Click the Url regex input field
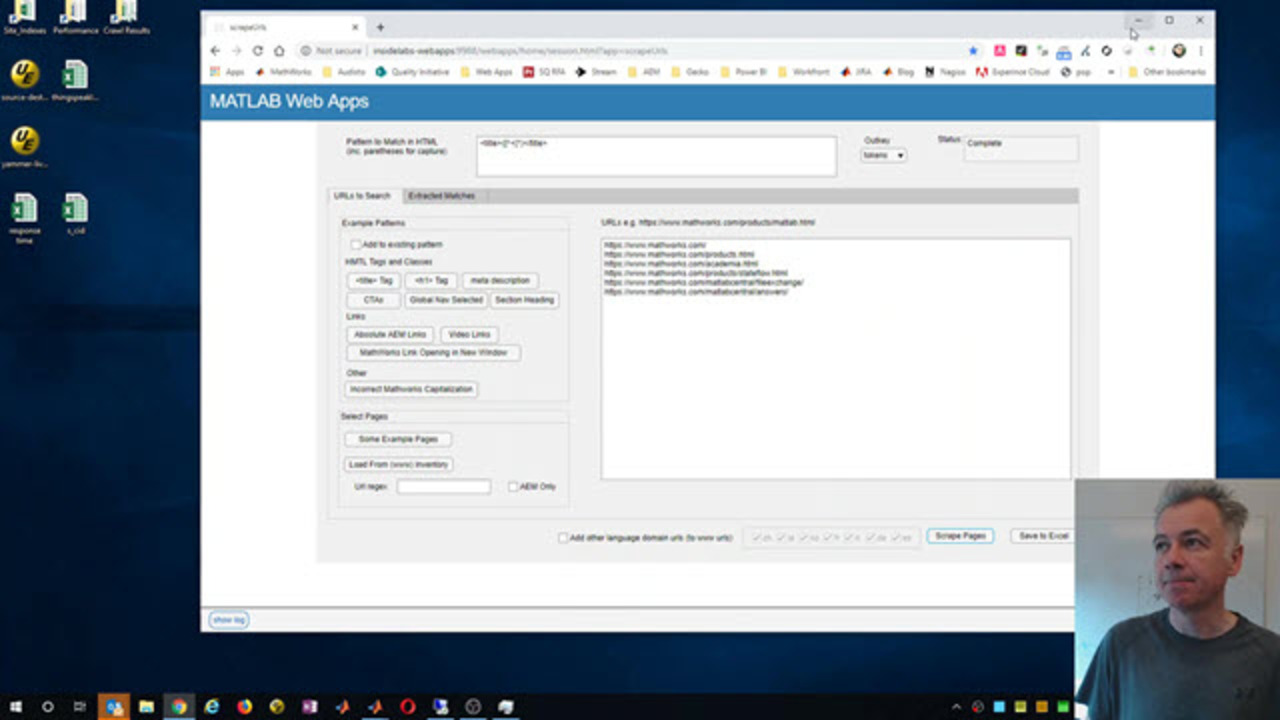 tap(443, 487)
